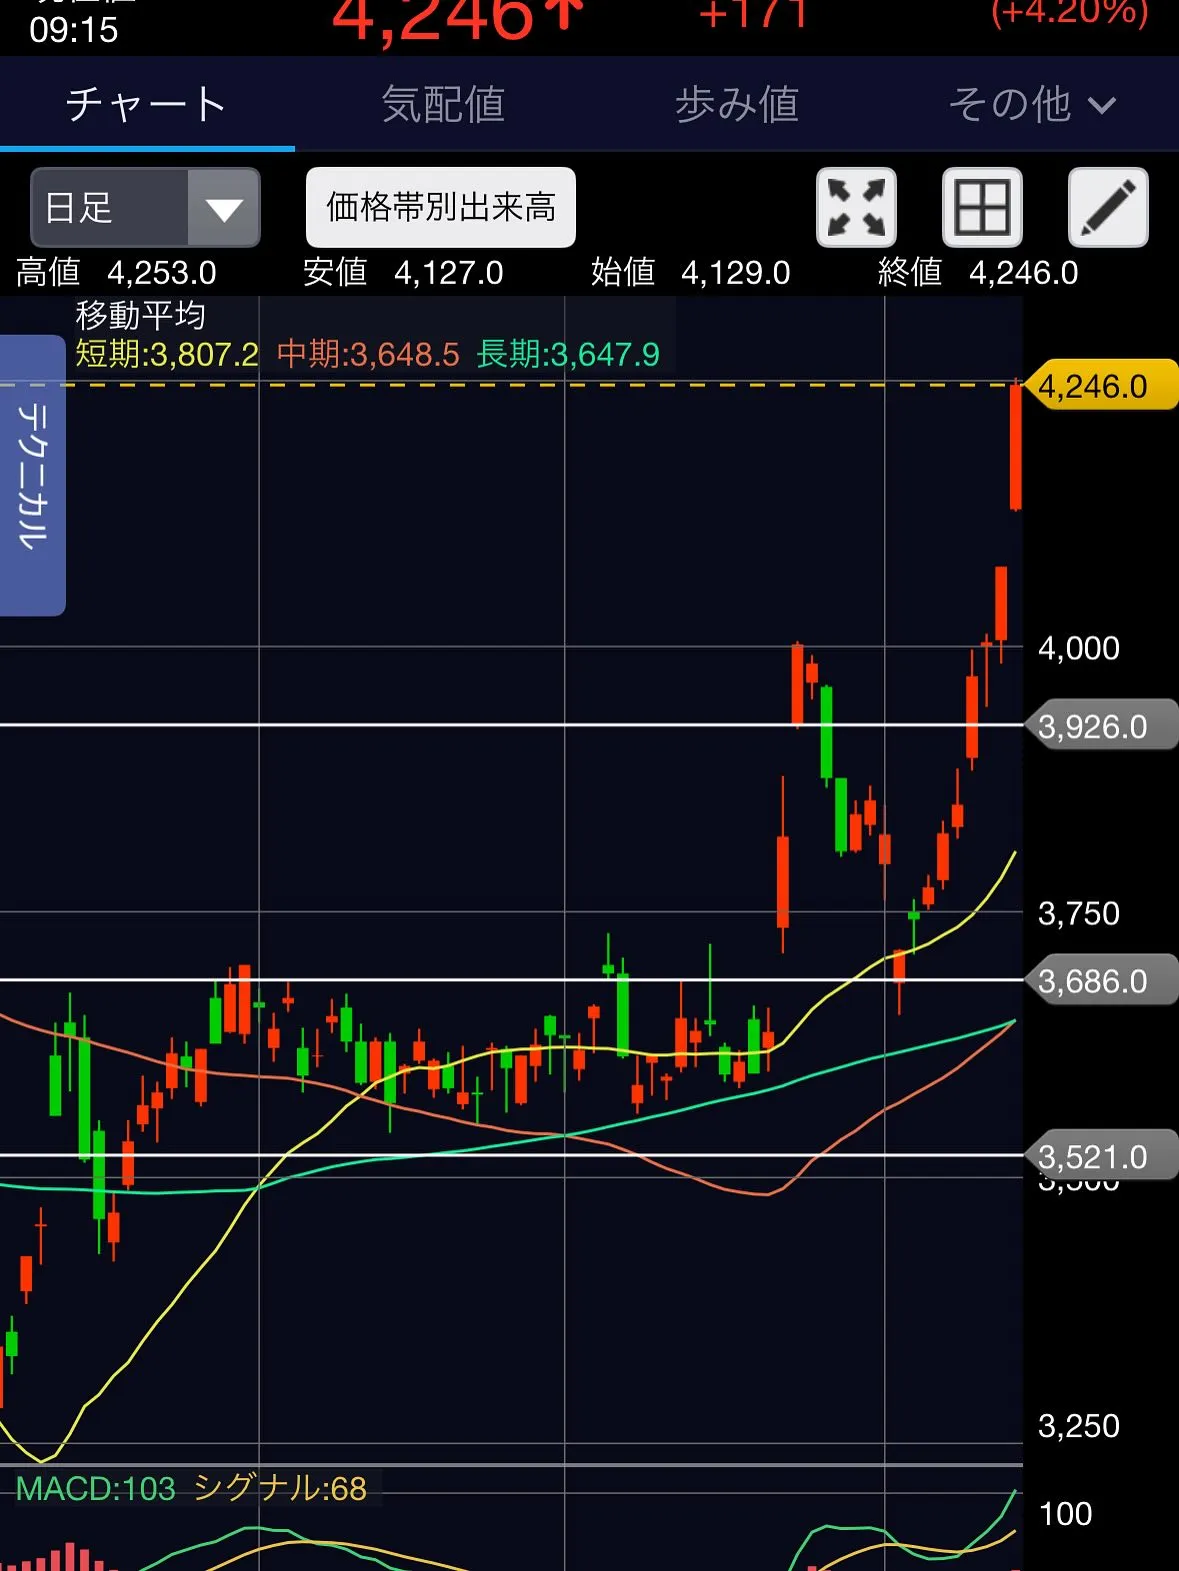Image resolution: width=1179 pixels, height=1571 pixels.
Task: Select the 3,686.0 horizontal line label
Action: tap(1099, 981)
